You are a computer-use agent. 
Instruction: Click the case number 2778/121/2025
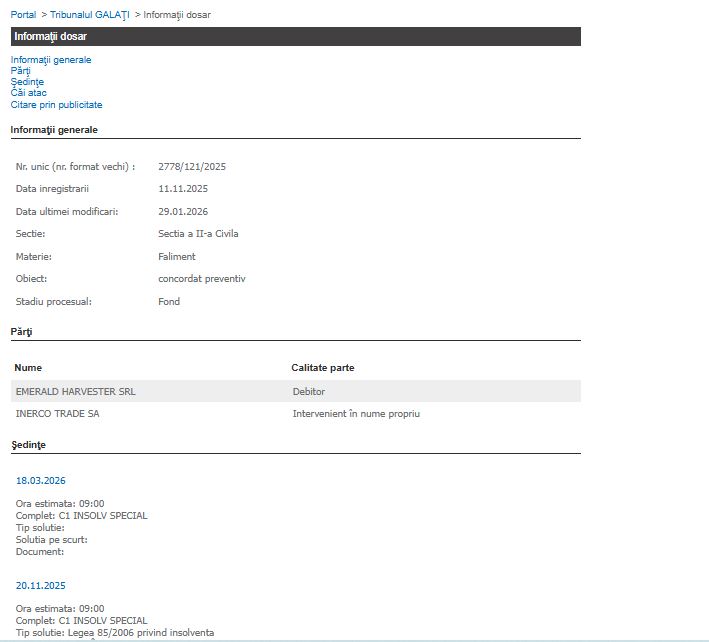tap(192, 167)
